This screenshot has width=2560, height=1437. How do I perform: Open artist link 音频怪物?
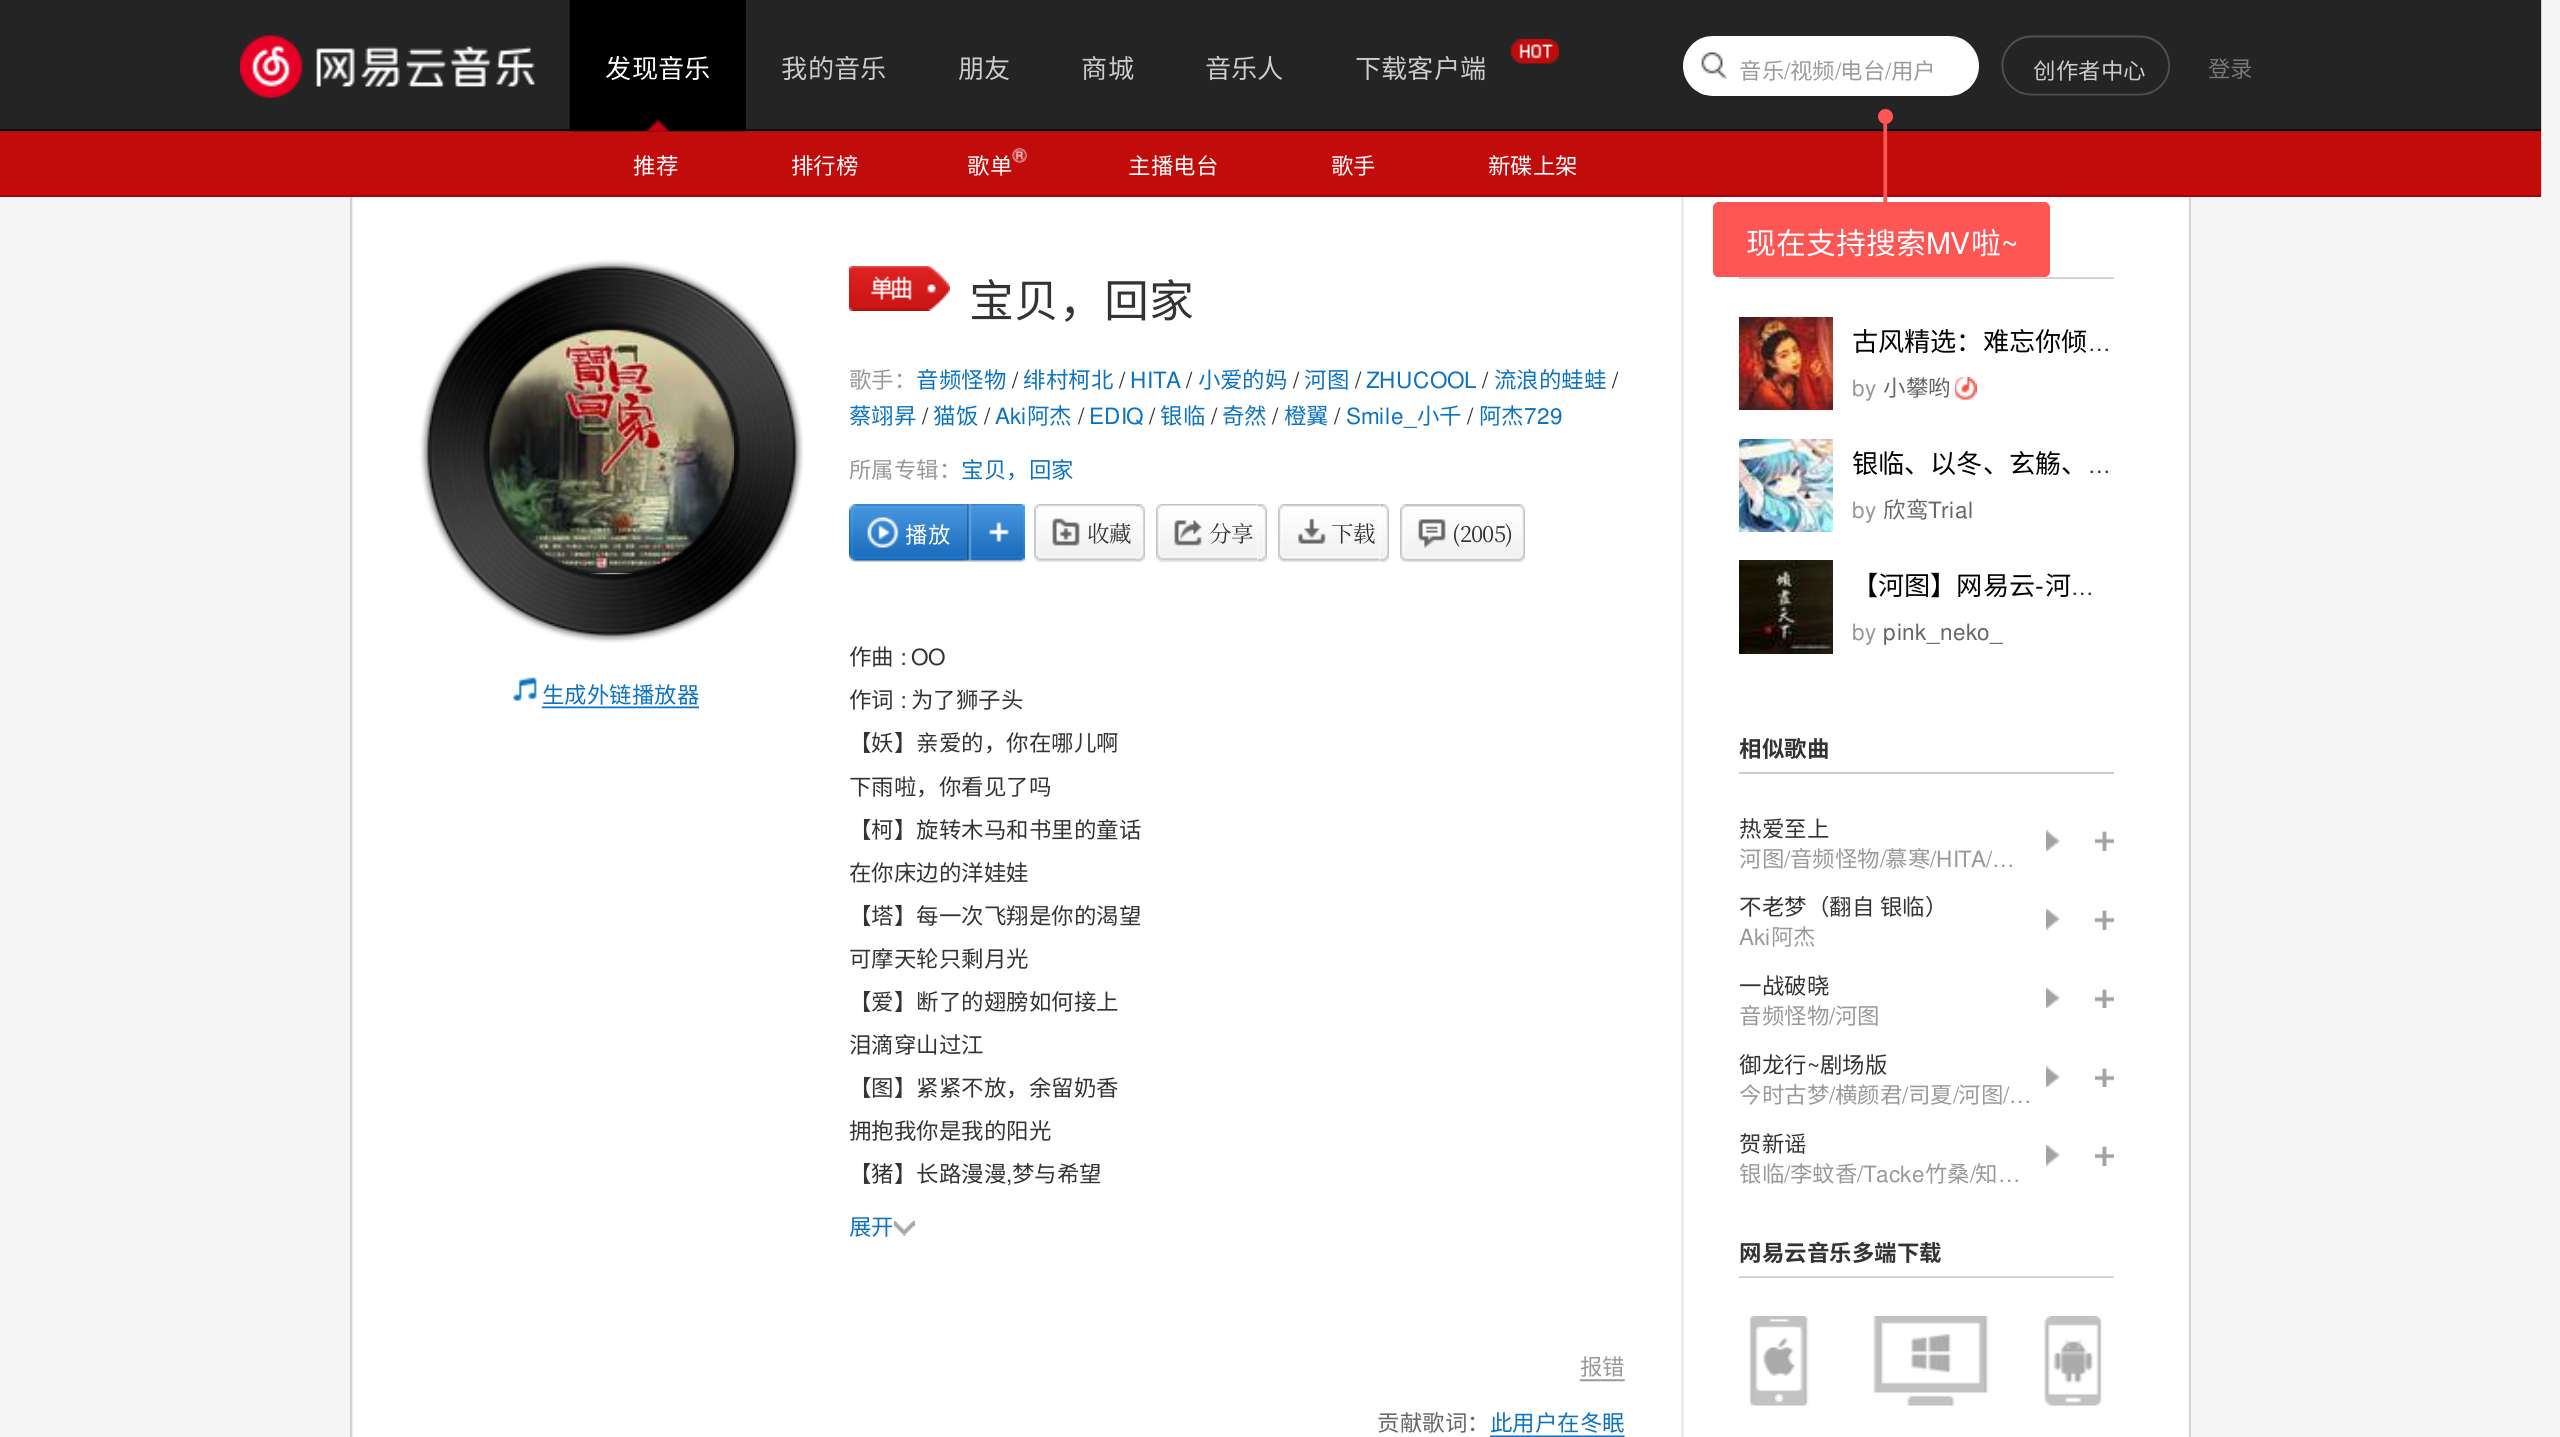point(961,380)
